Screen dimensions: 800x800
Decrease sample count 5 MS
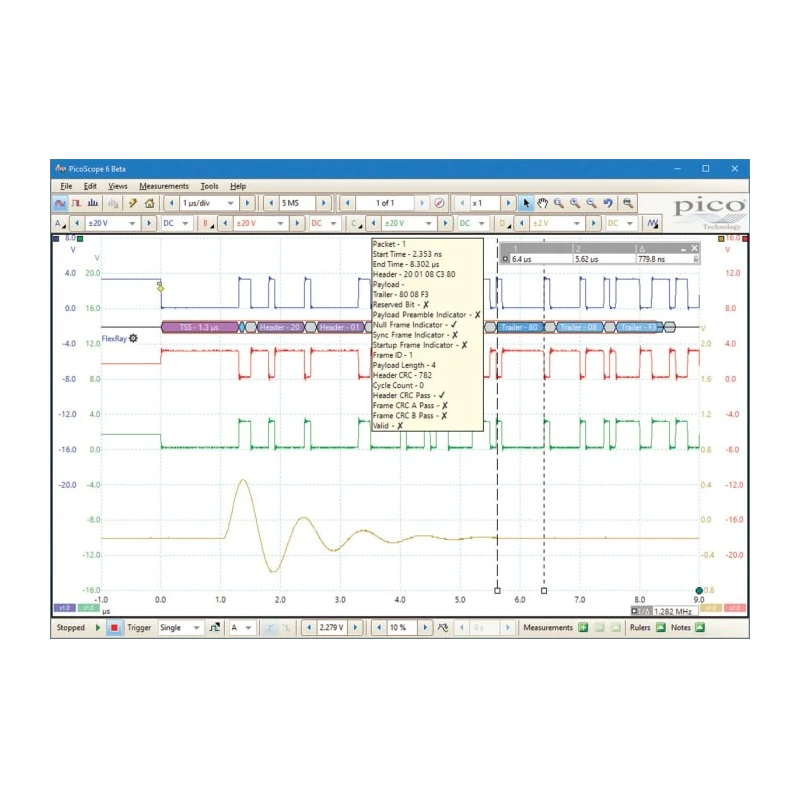tap(271, 203)
